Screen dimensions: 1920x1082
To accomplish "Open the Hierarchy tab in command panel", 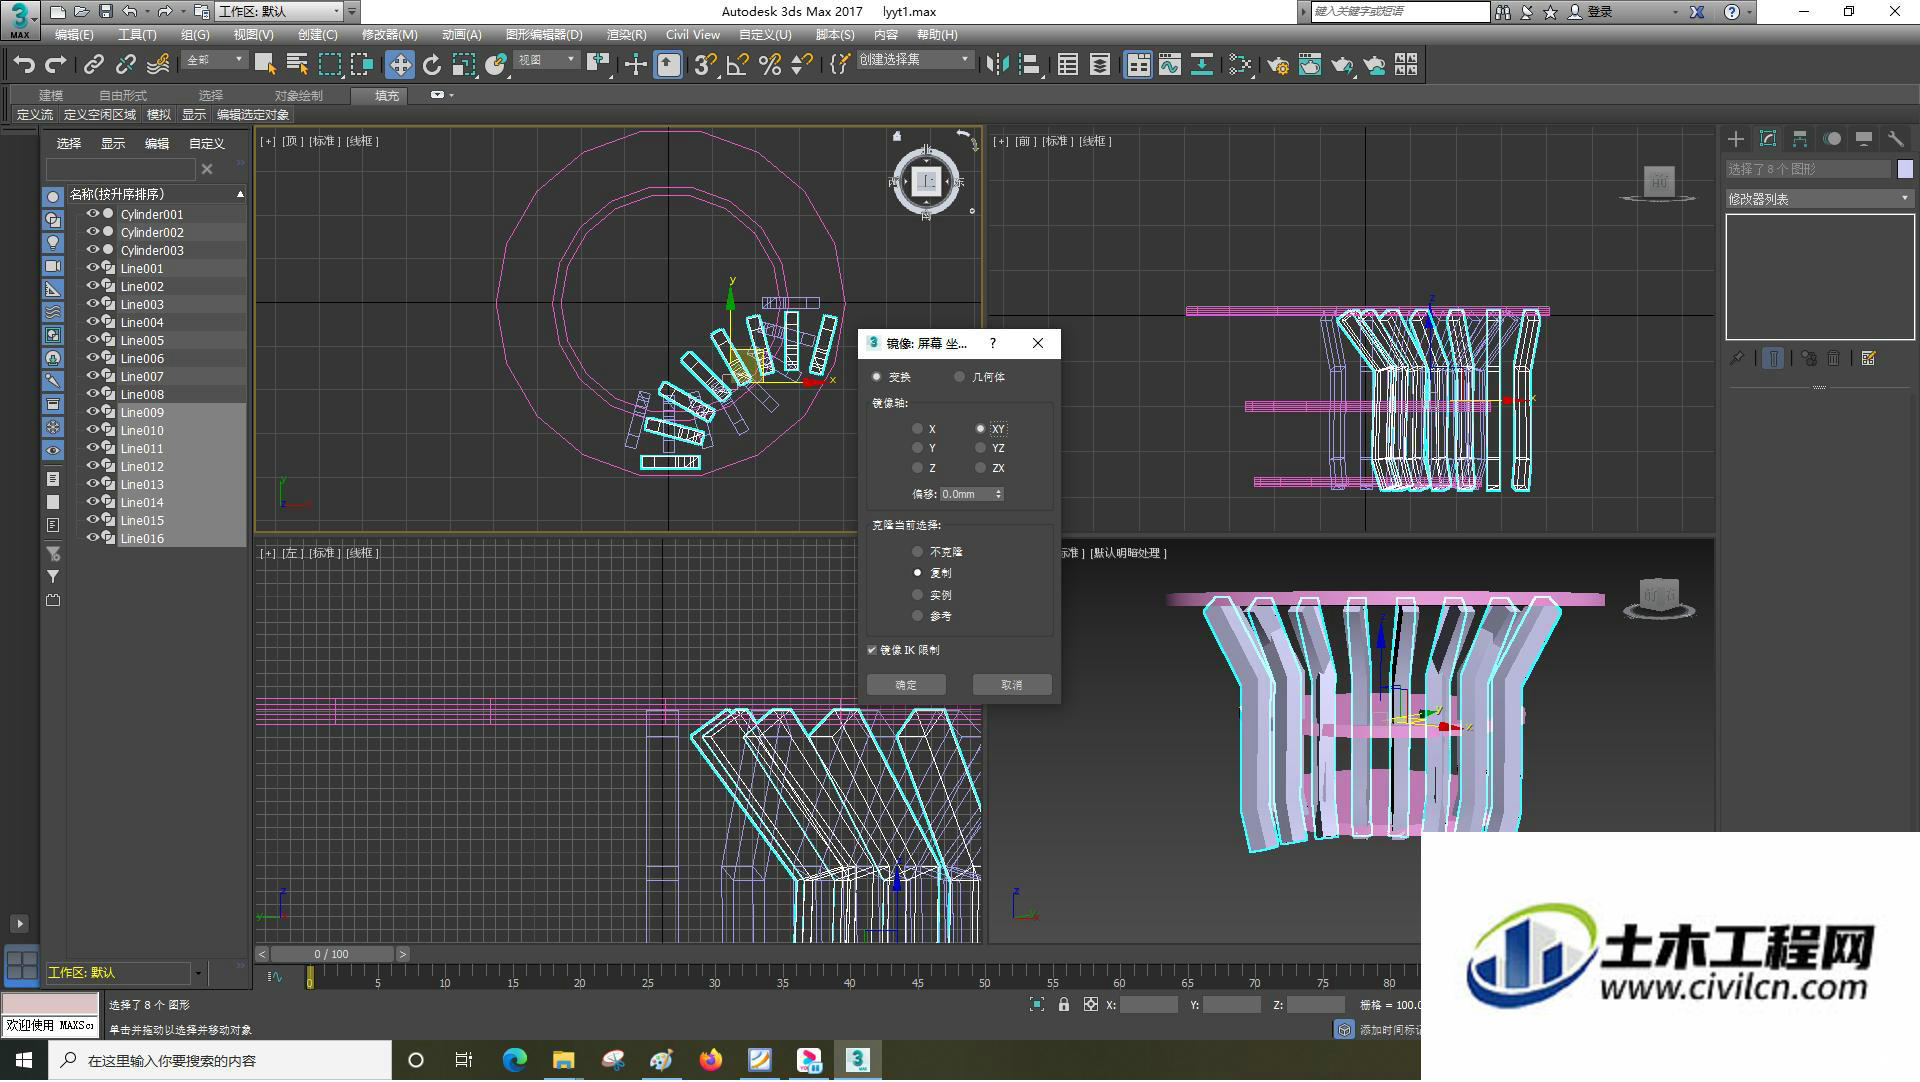I will coord(1800,139).
